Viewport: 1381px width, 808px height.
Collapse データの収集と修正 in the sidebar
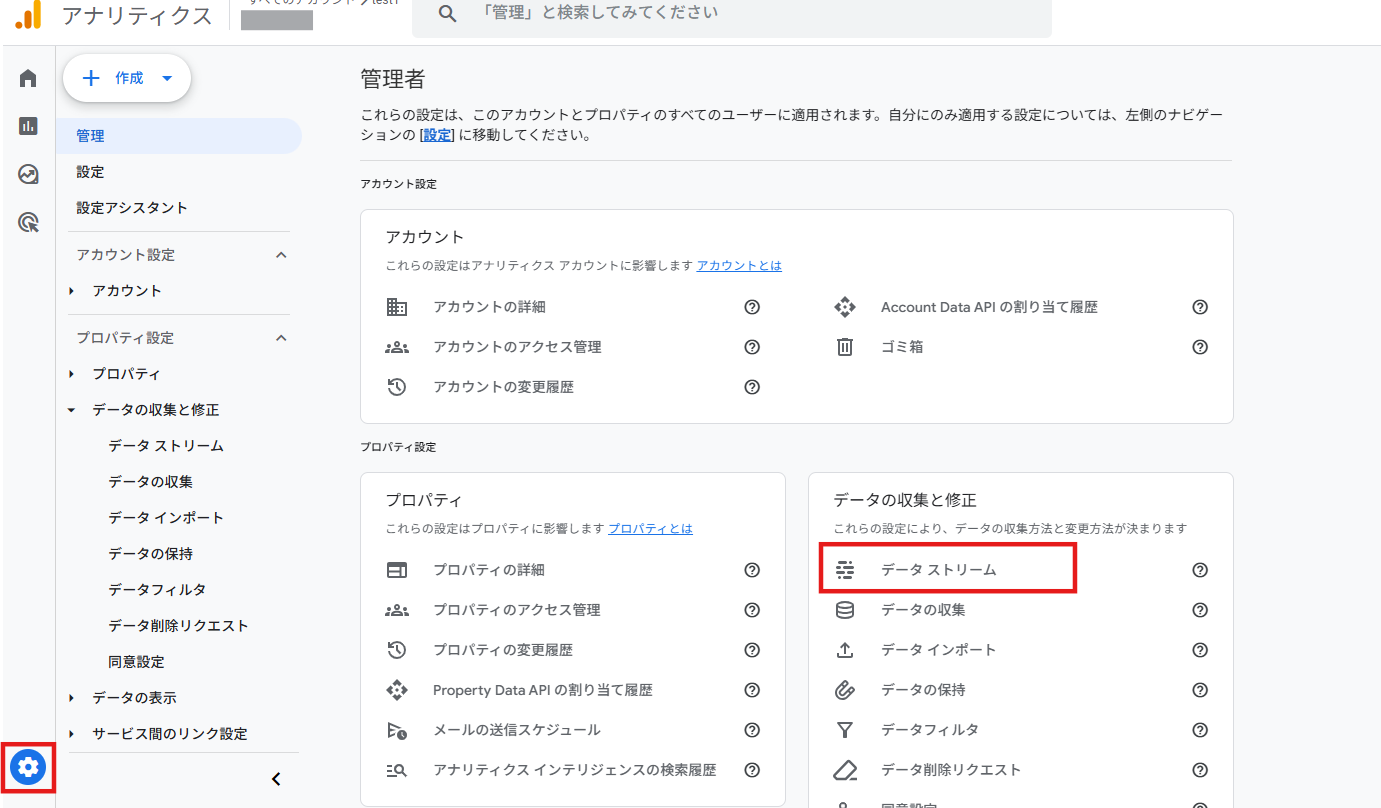point(71,410)
